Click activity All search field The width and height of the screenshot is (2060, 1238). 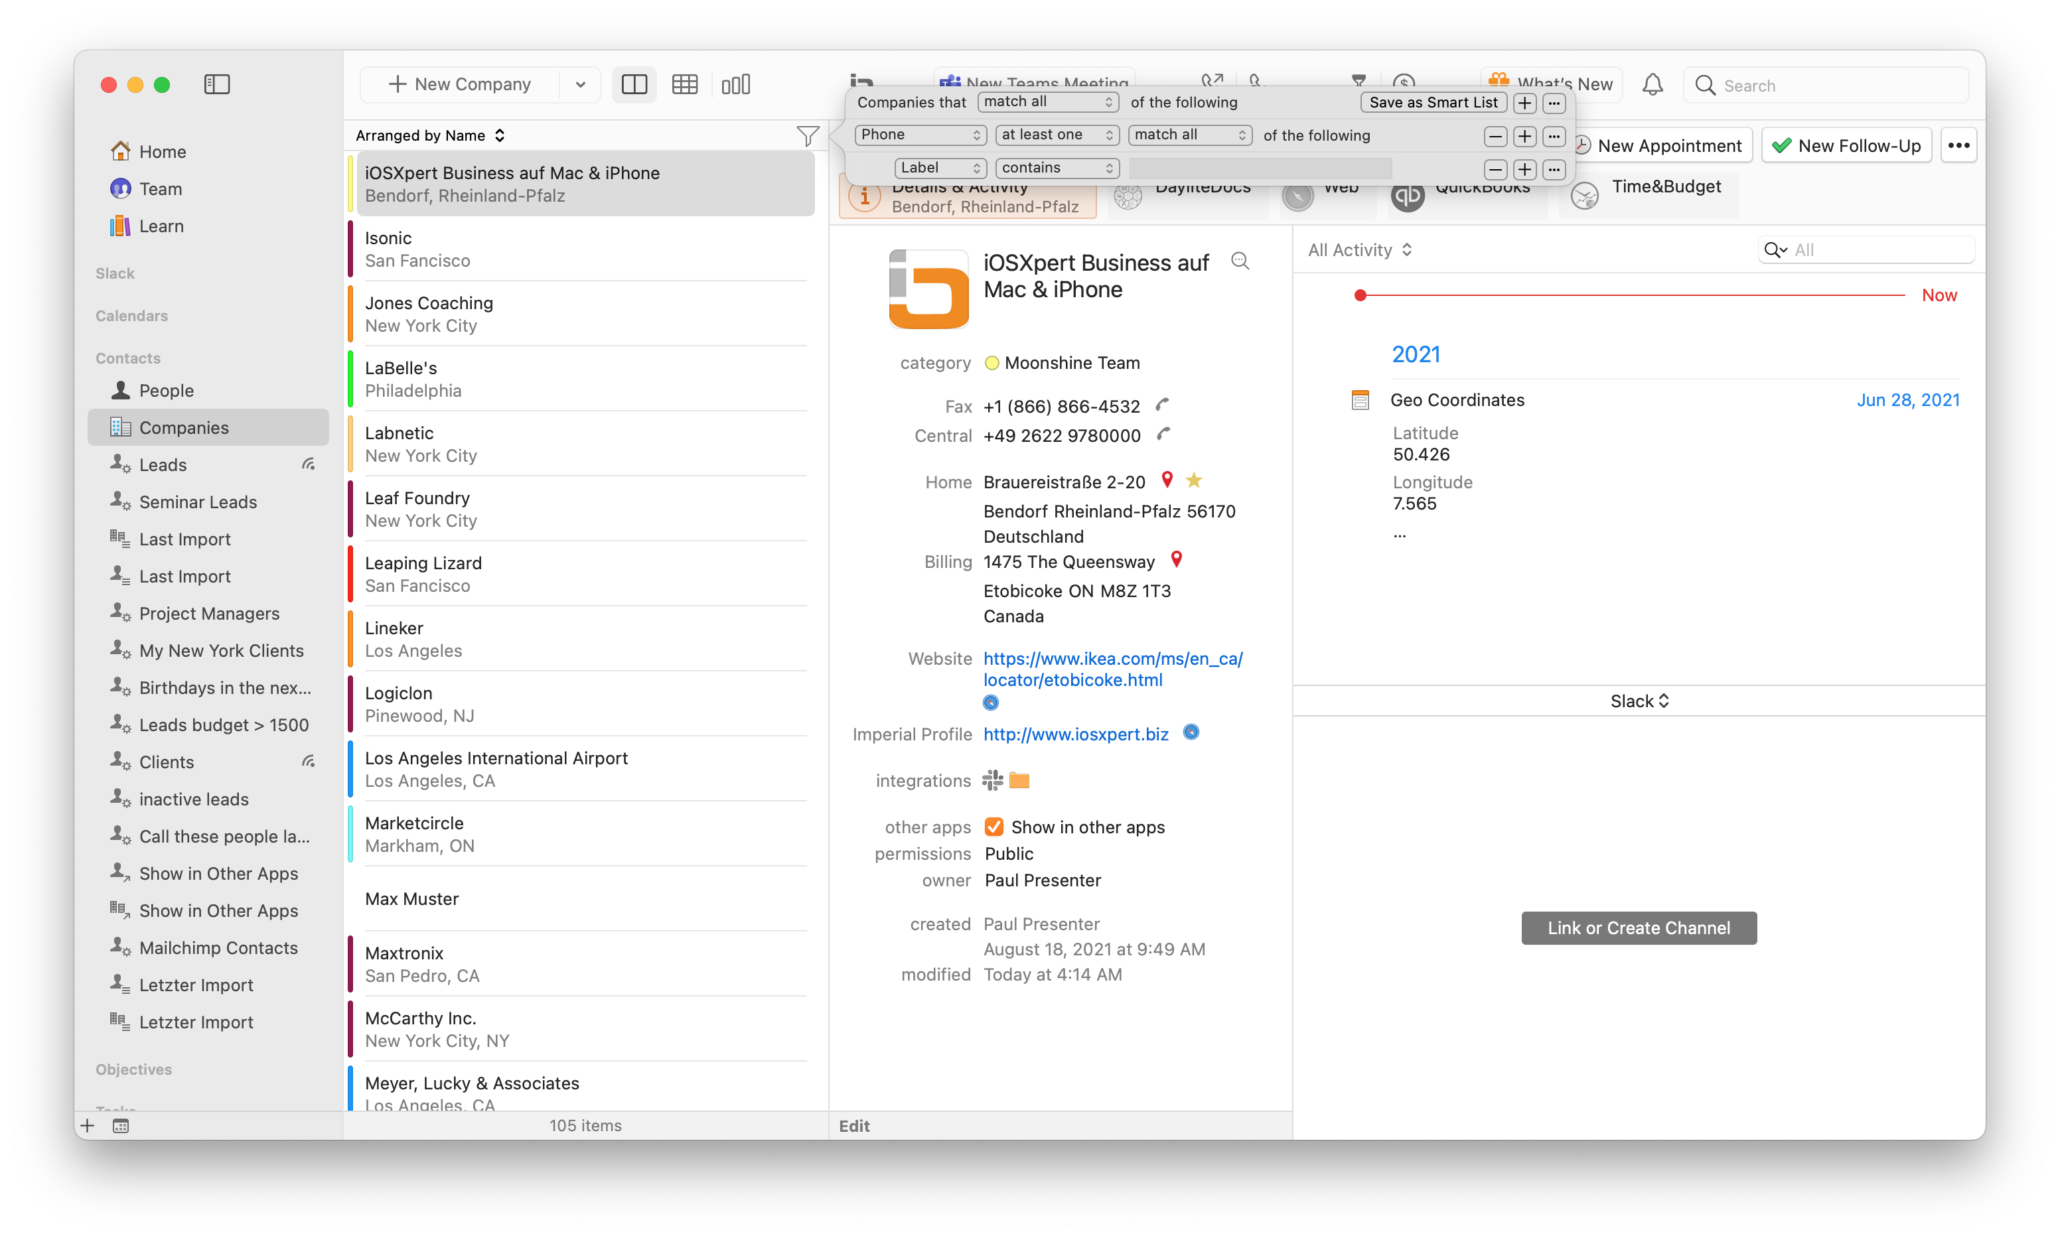(x=1866, y=250)
